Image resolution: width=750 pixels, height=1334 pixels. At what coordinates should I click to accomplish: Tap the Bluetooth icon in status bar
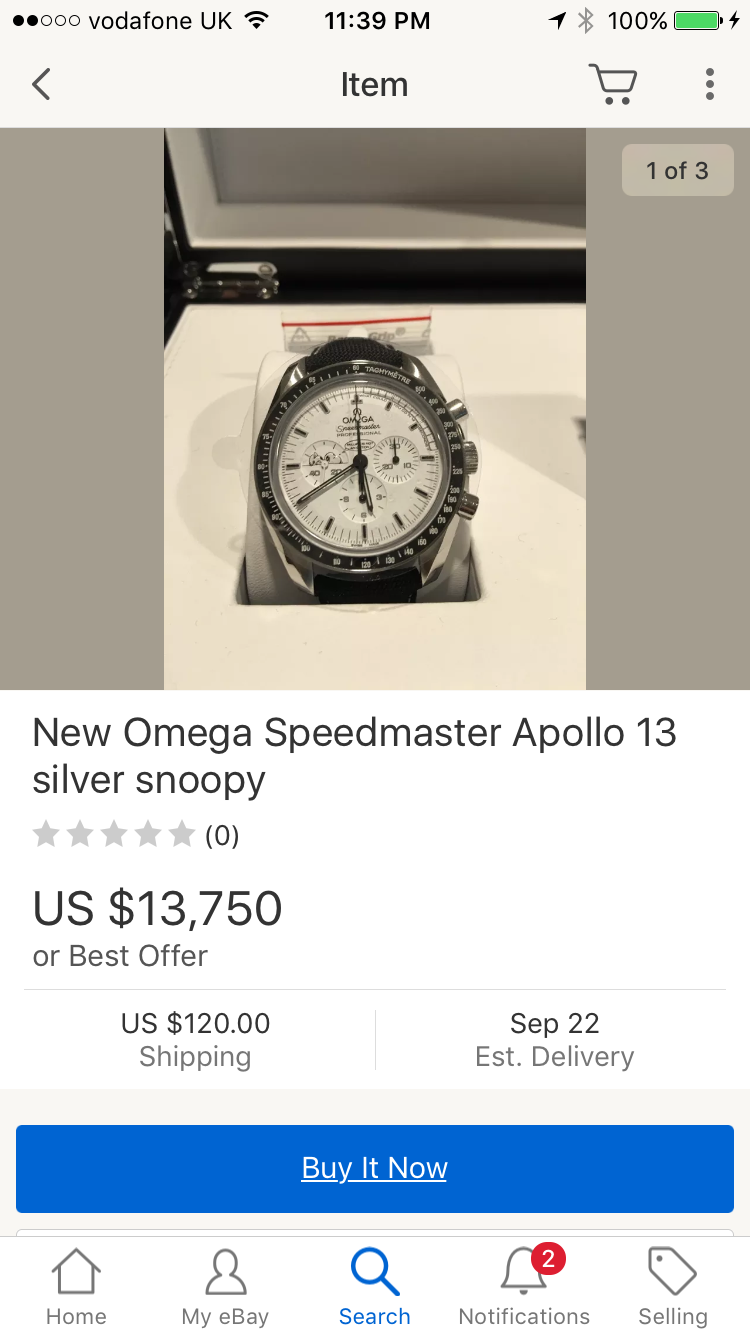coord(586,21)
